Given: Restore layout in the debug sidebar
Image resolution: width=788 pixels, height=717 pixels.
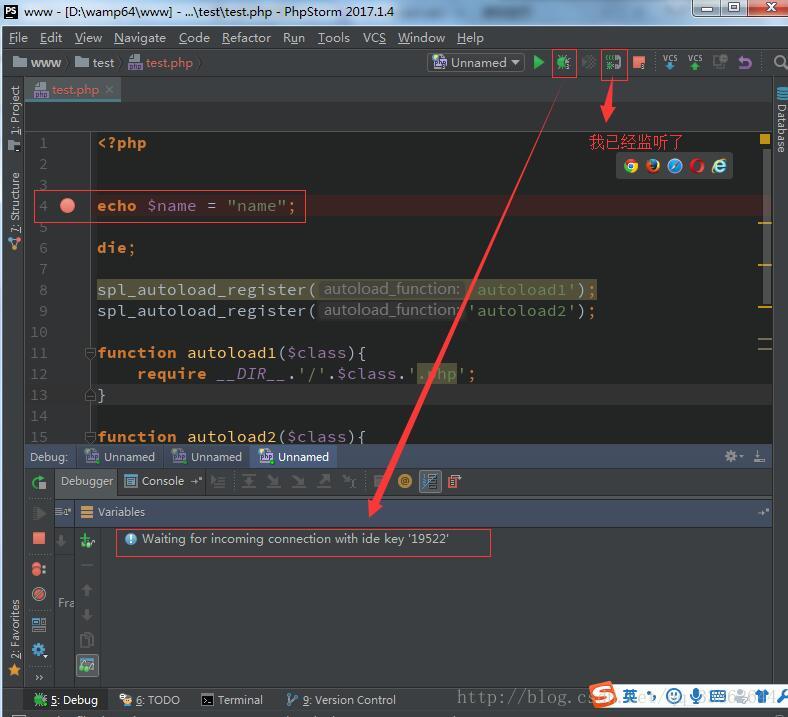Looking at the screenshot, I should point(39,625).
